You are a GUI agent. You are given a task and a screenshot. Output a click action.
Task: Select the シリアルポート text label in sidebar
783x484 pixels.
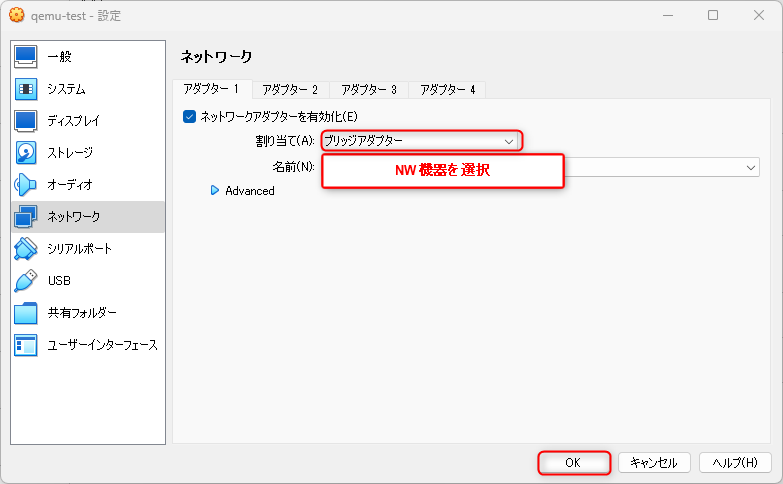[79, 248]
